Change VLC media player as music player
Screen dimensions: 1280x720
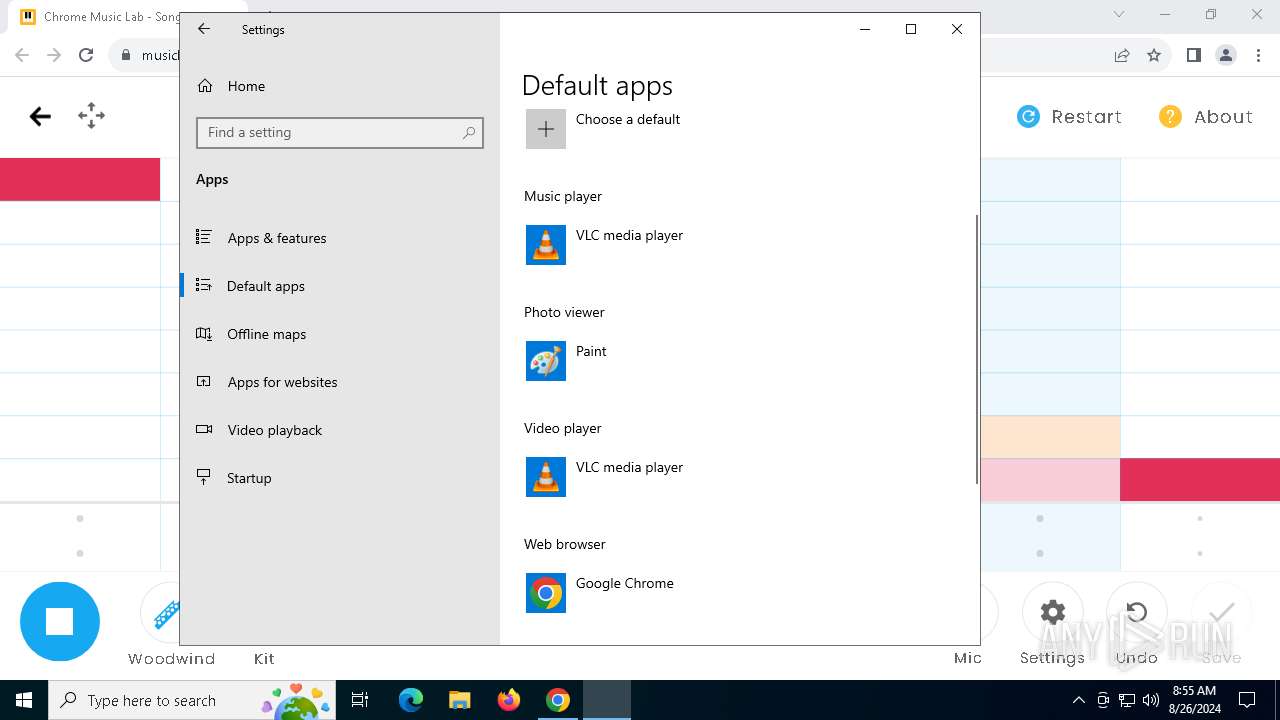(629, 236)
